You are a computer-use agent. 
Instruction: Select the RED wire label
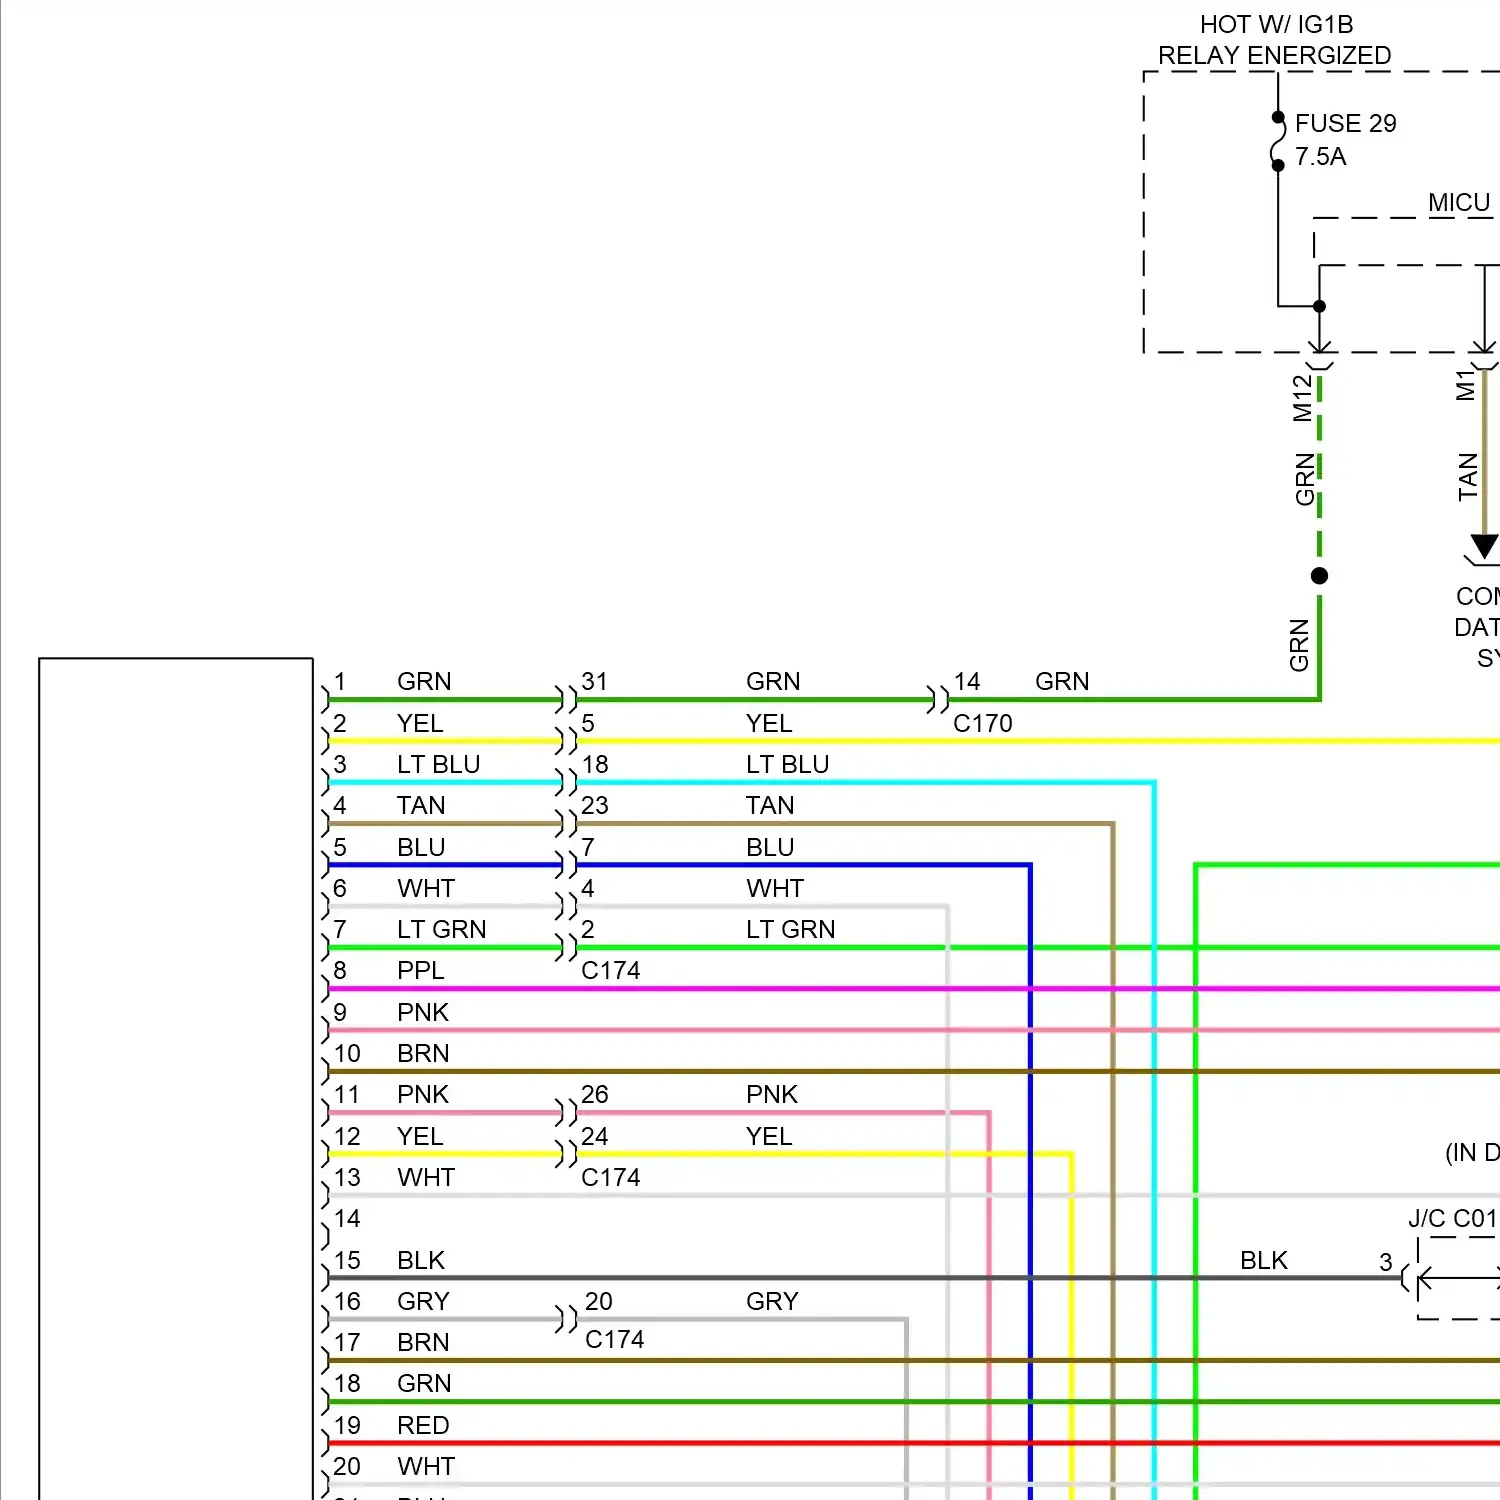[423, 1425]
